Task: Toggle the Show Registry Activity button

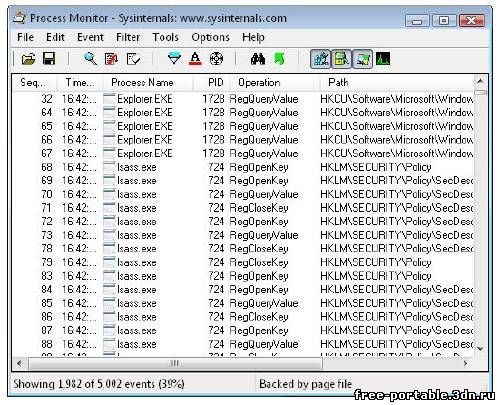Action: 320,59
